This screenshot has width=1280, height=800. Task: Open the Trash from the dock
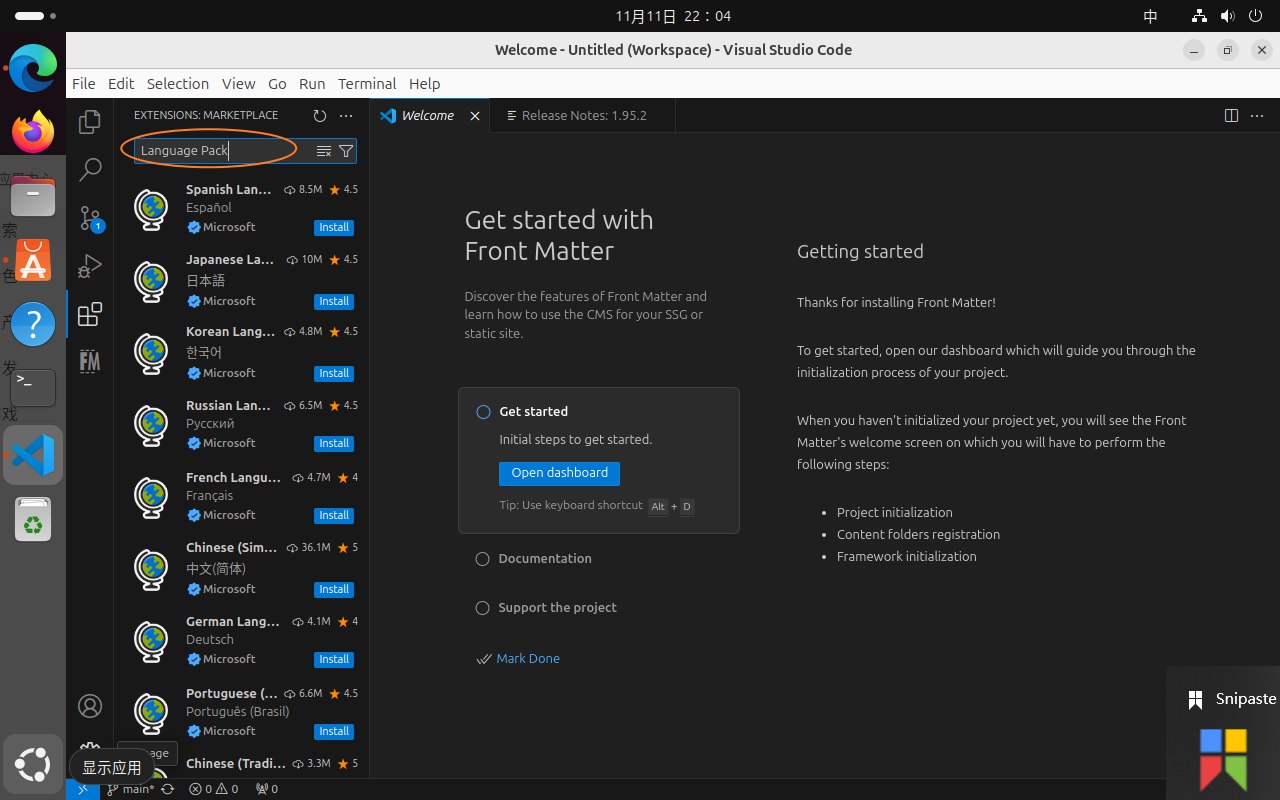coord(32,519)
